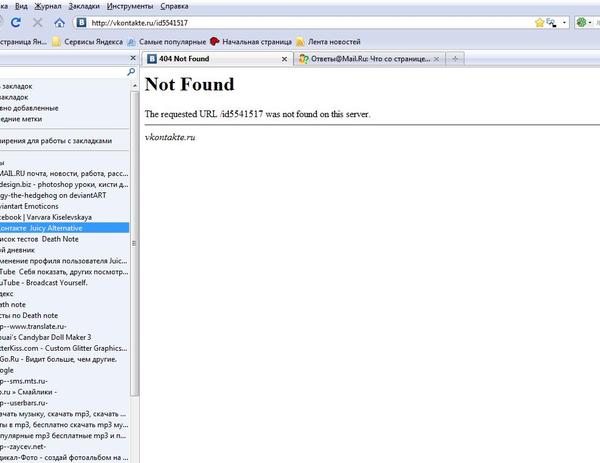The image size is (600, 463).
Task: Open the Журнал menu
Action: [48, 7]
